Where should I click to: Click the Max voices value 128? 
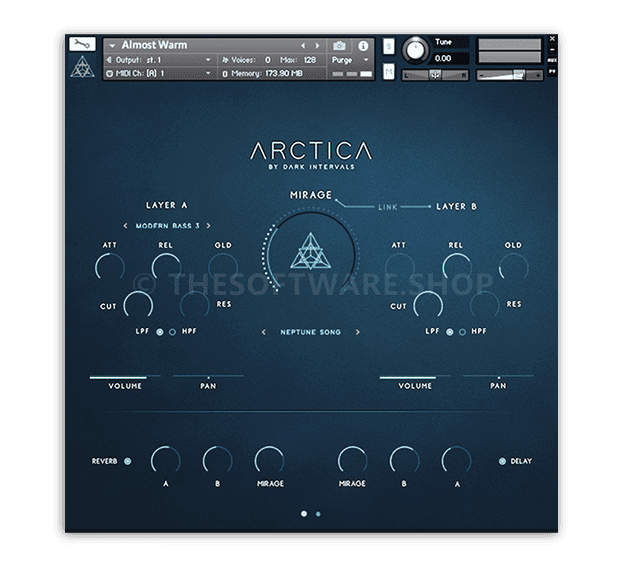tap(309, 60)
